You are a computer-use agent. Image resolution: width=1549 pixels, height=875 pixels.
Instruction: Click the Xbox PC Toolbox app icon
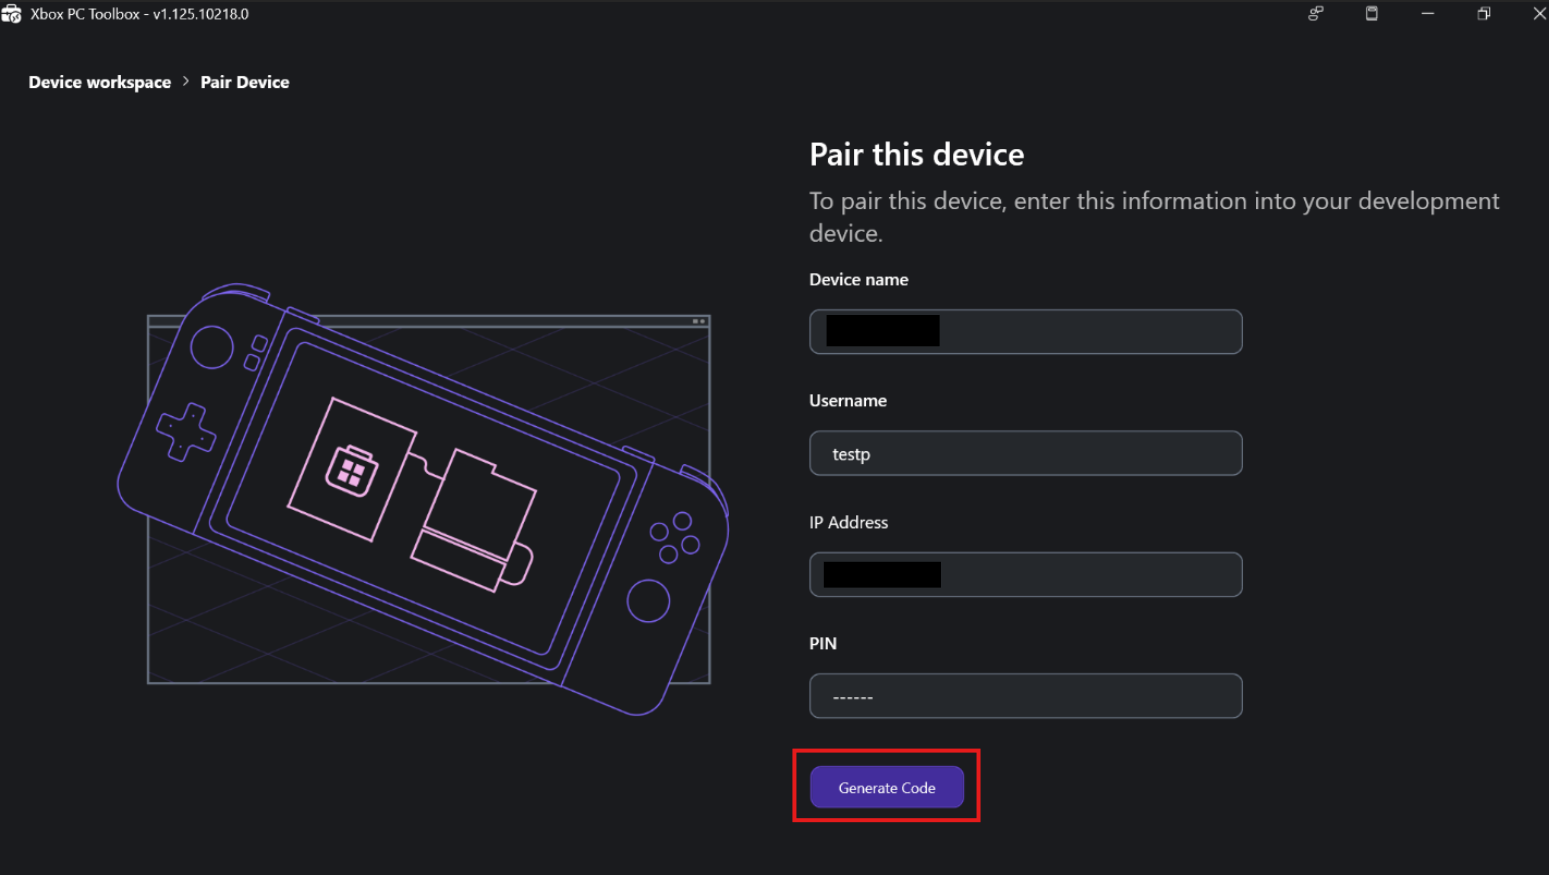[11, 14]
